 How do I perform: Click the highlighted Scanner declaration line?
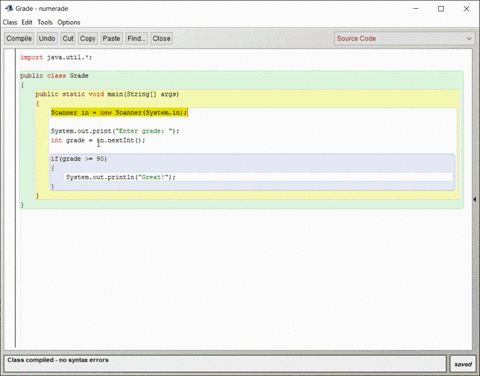point(119,113)
